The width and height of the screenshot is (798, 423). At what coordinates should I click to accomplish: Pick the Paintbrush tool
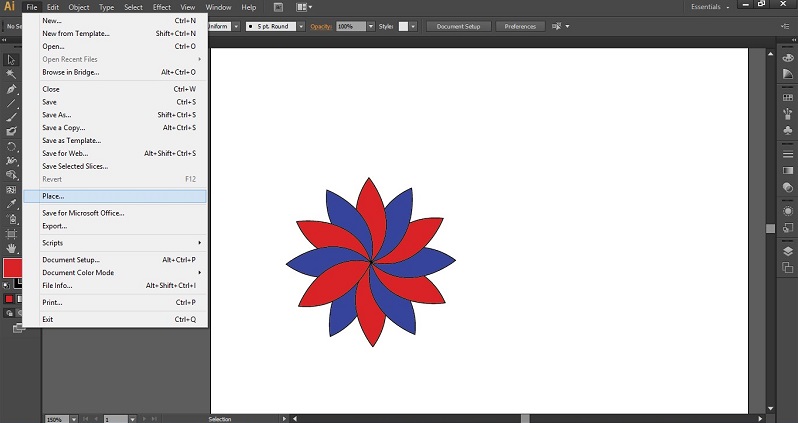click(x=11, y=117)
